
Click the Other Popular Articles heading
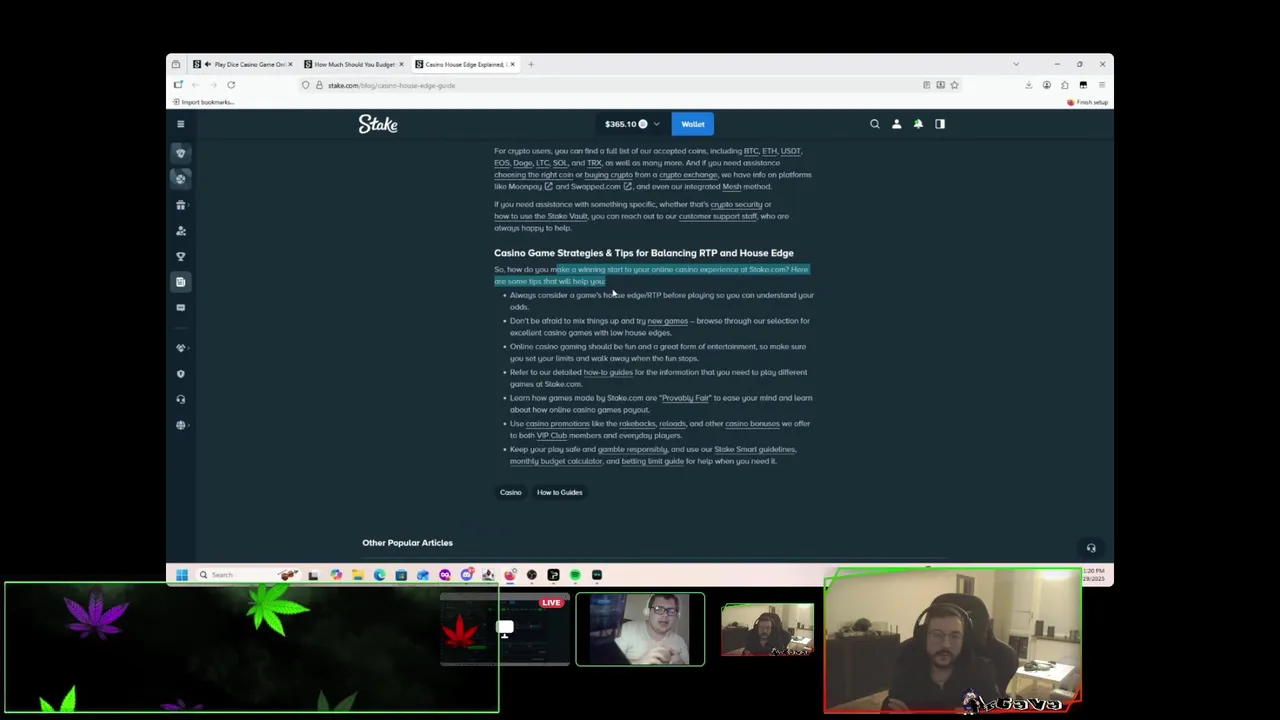407,543
